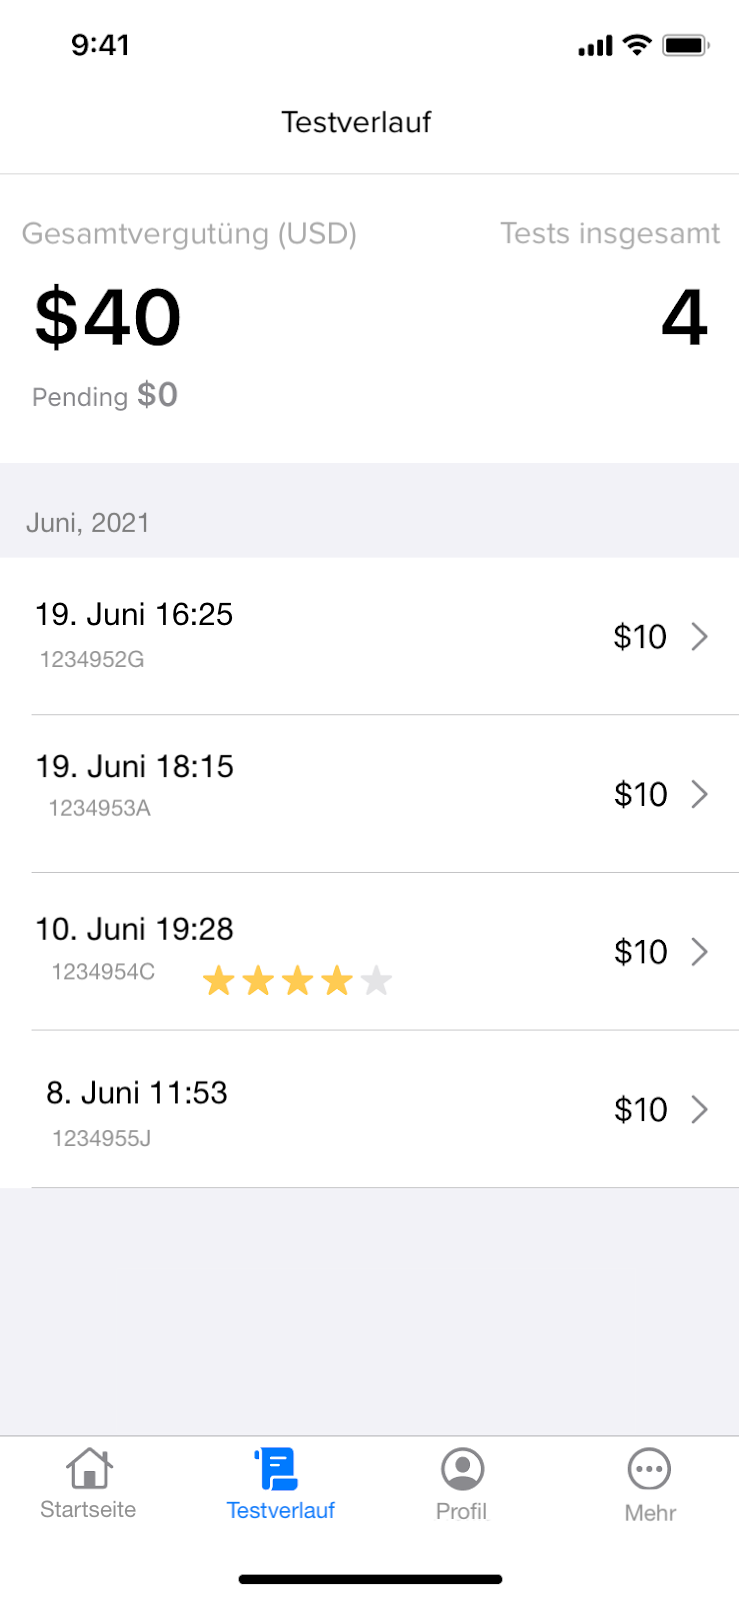Viewport: 739px width, 1600px height.
Task: Tap the home indicator bar
Action: pos(370,1580)
